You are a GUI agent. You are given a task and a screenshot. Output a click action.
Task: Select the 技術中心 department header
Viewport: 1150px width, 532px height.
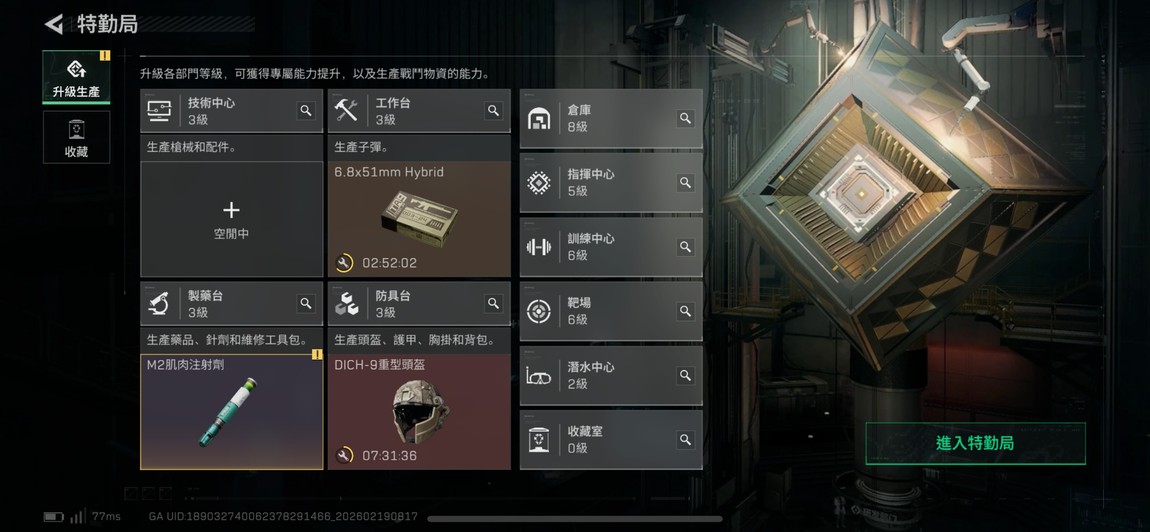pos(232,111)
